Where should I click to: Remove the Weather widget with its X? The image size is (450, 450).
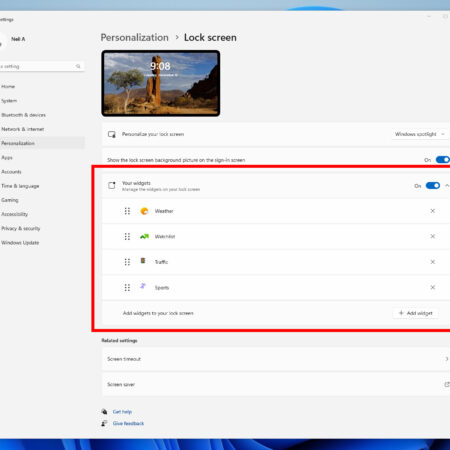[432, 211]
